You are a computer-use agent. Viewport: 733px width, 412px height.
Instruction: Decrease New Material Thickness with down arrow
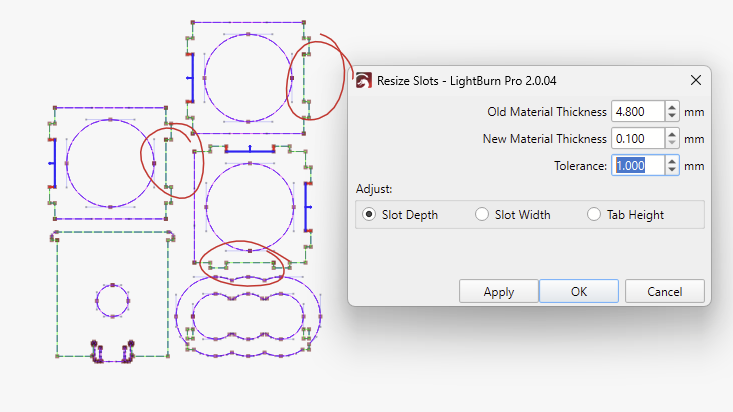[672, 143]
